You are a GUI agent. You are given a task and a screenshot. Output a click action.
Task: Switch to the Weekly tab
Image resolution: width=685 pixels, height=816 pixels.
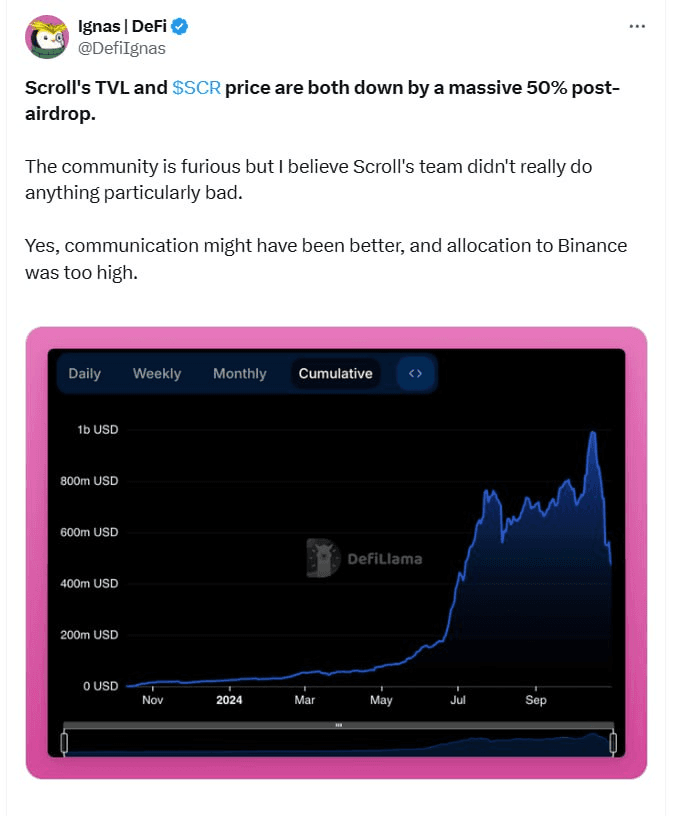tap(157, 373)
